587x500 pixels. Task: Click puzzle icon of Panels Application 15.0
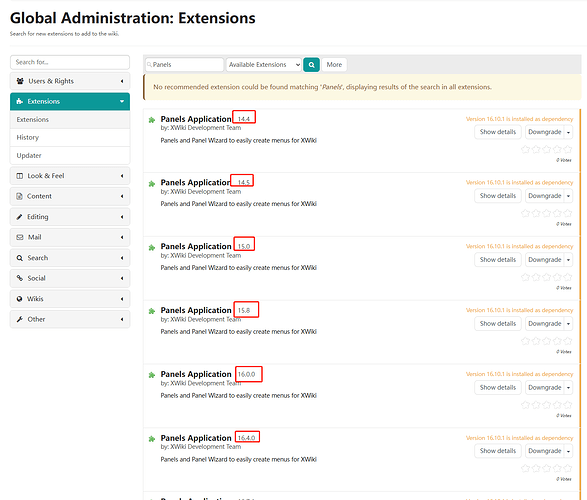[x=152, y=247]
